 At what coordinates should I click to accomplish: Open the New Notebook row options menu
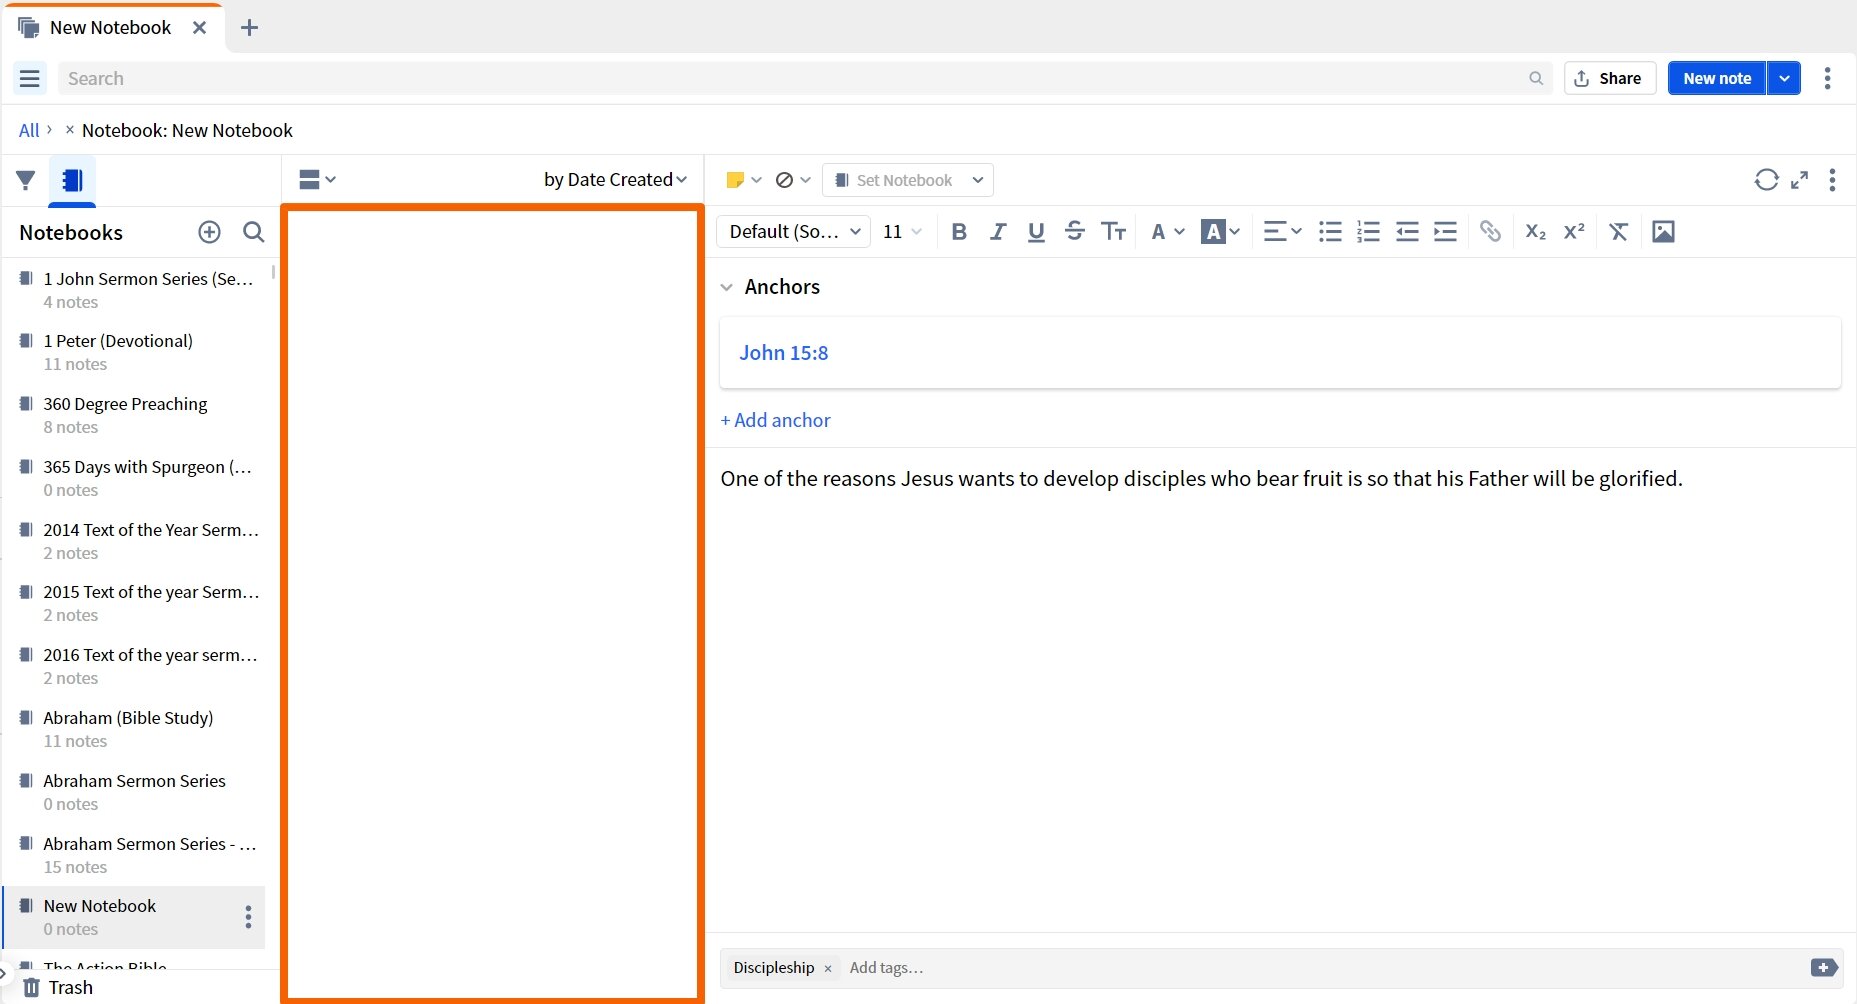pyautogui.click(x=248, y=917)
